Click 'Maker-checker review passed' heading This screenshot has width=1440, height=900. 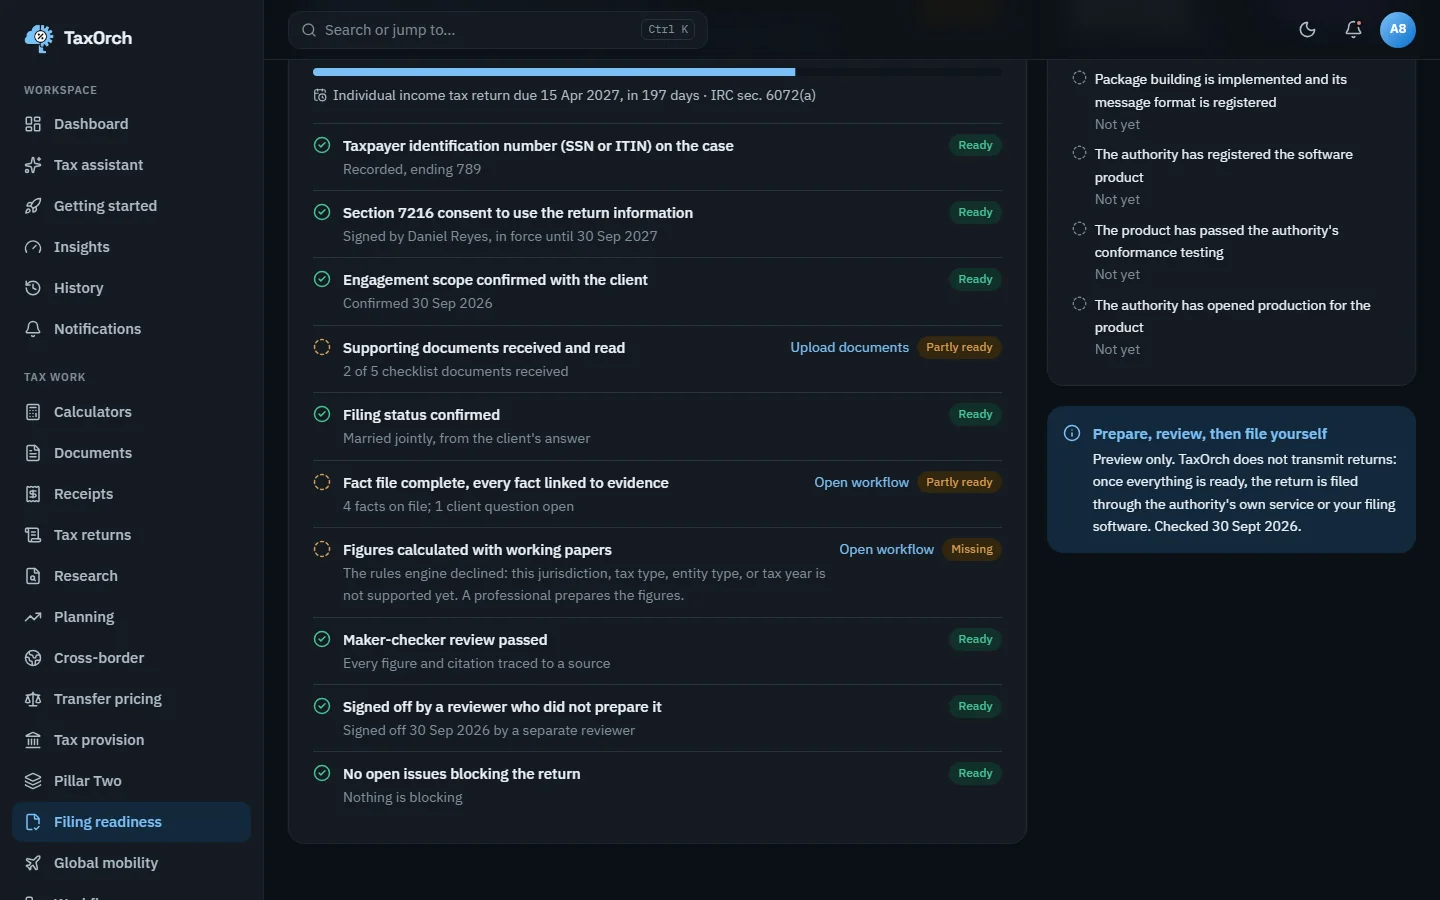coord(445,640)
